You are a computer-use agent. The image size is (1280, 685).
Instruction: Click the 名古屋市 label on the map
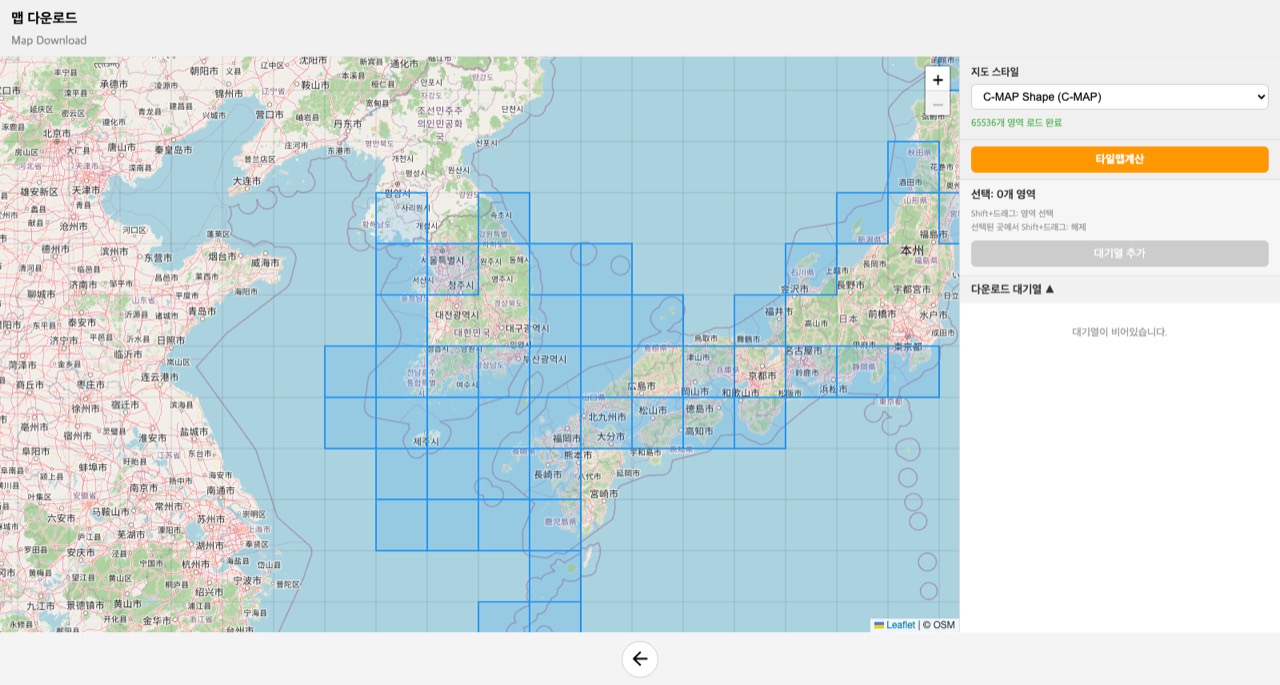803,351
